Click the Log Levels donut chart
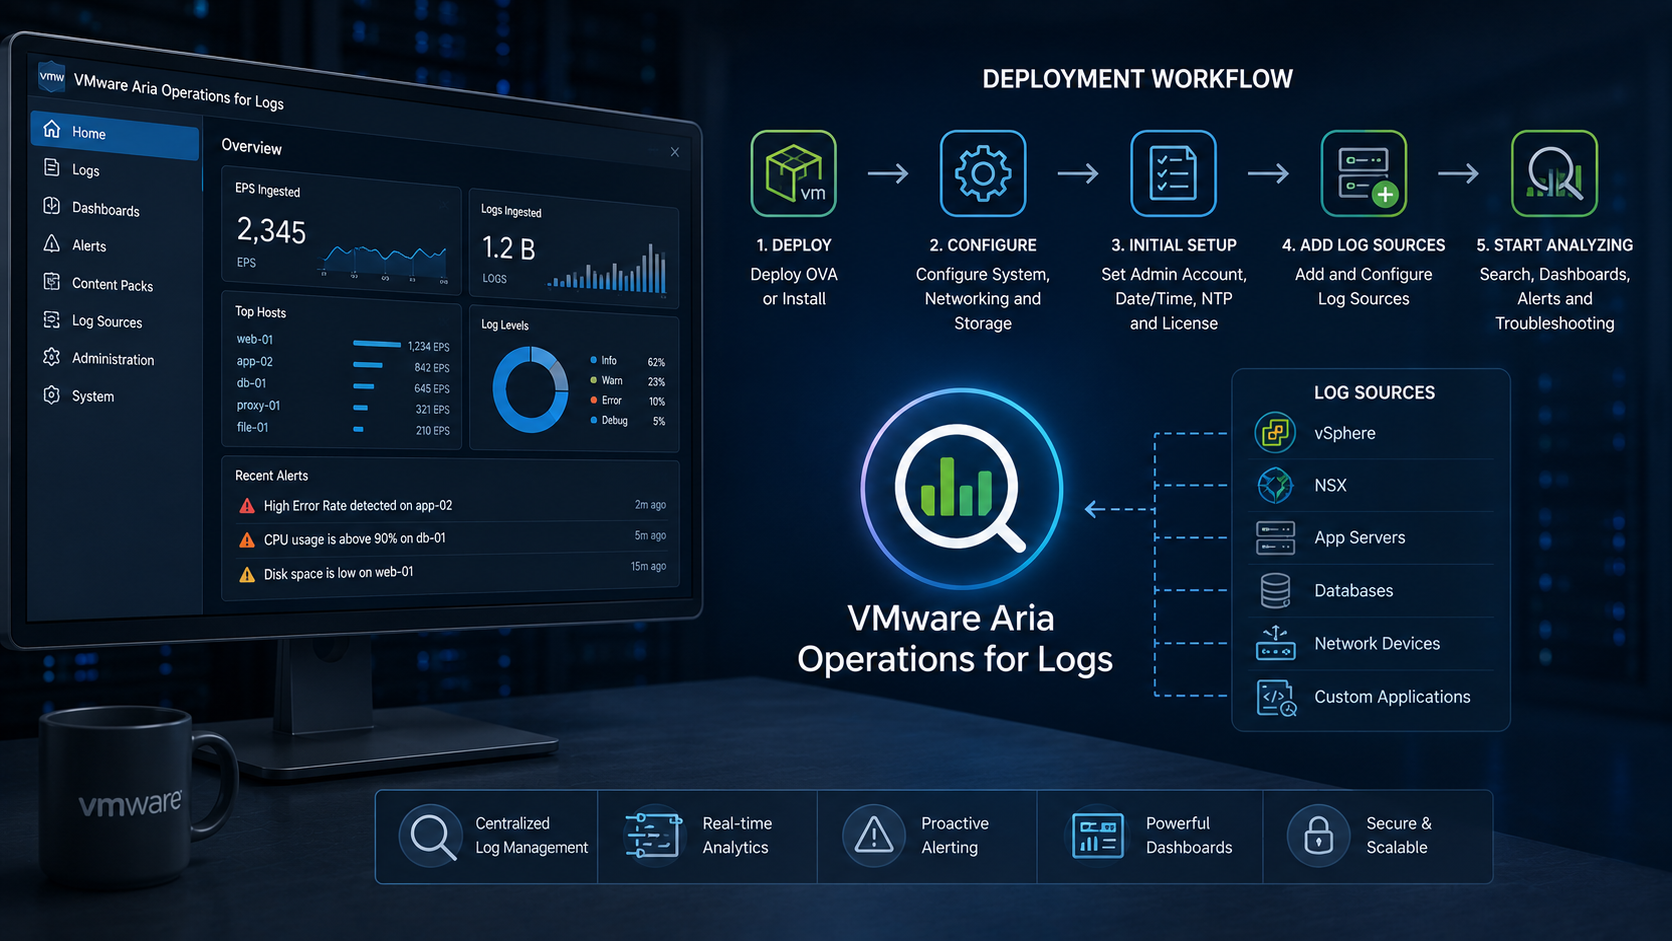The width and height of the screenshot is (1672, 941). pos(530,389)
